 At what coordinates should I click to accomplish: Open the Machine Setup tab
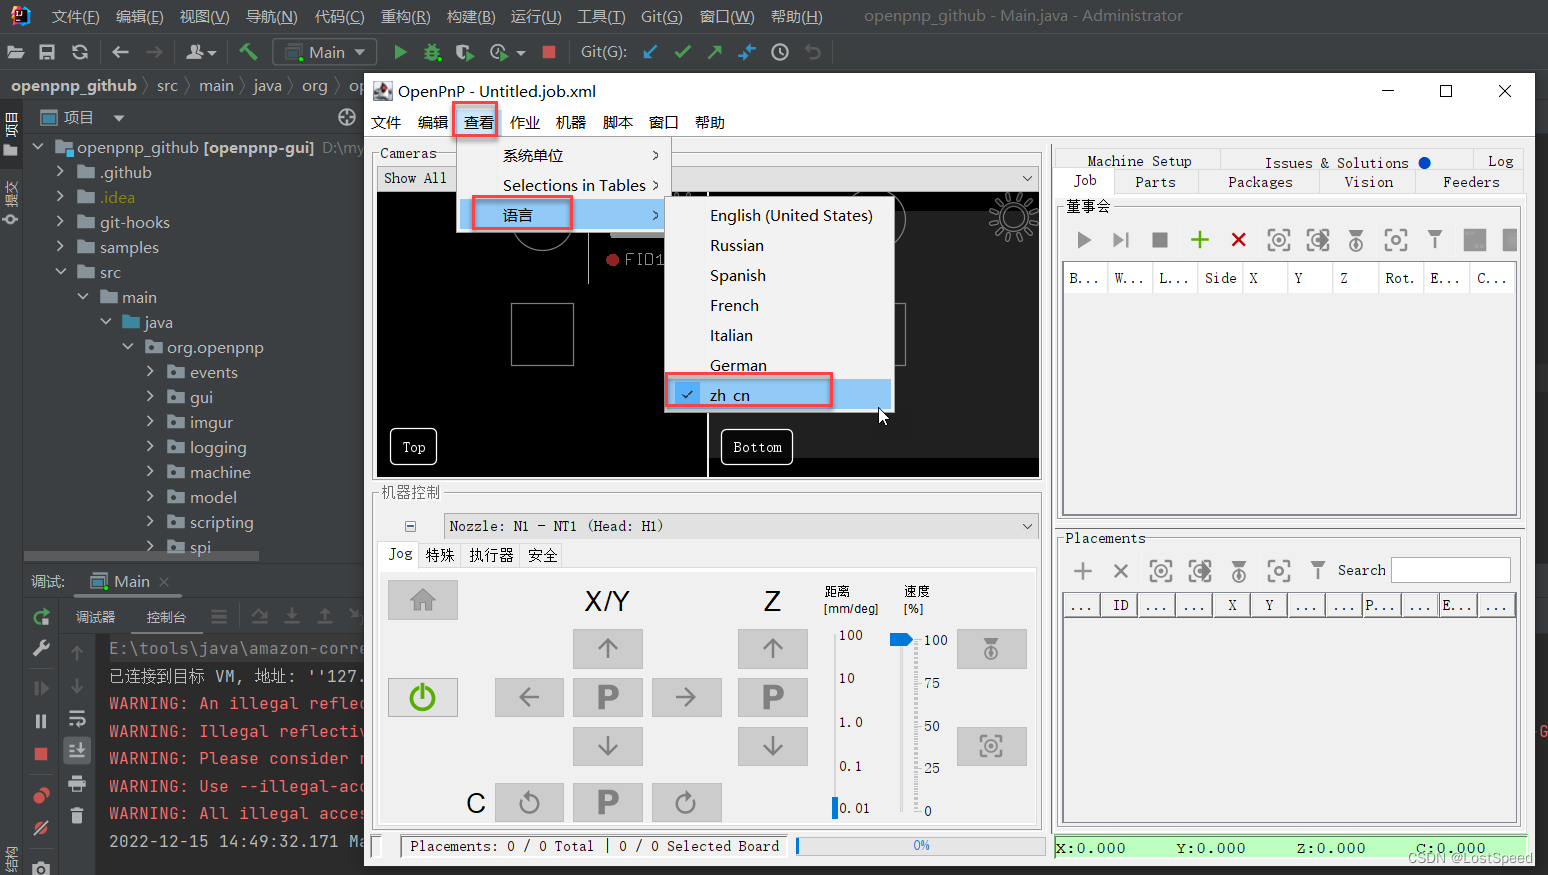click(1139, 161)
